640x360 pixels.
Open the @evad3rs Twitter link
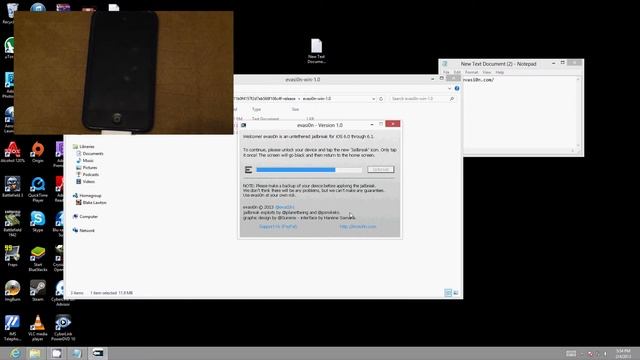tap(284, 207)
